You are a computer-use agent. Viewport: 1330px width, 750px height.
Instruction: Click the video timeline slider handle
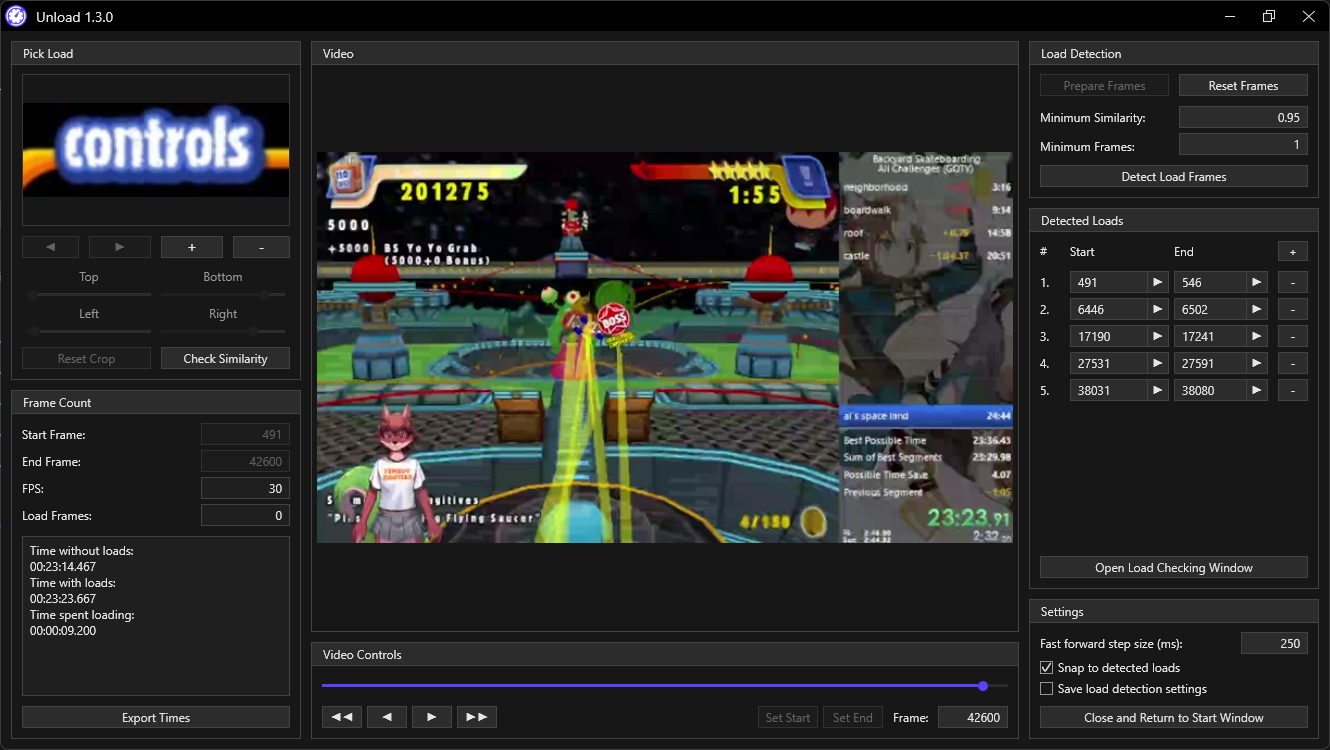984,686
